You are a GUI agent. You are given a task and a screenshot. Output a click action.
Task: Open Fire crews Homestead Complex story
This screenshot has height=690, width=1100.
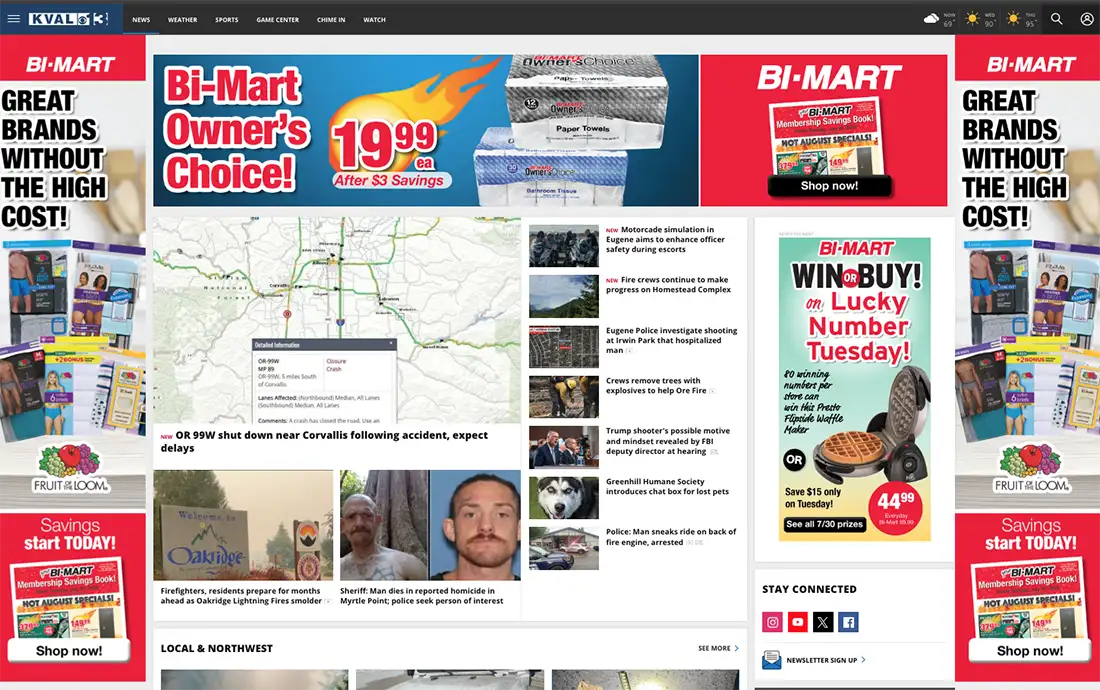click(x=669, y=285)
